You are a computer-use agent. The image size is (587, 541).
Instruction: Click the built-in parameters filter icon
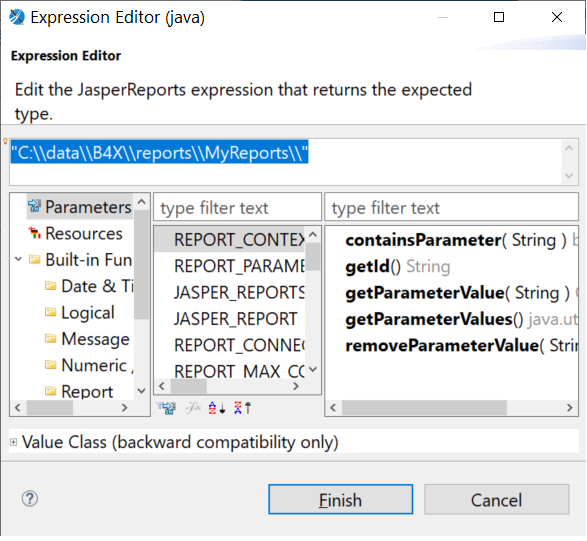click(167, 408)
